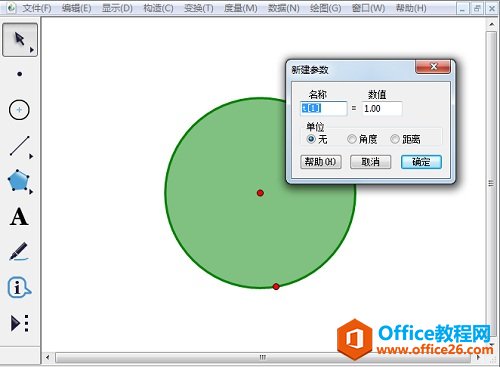Click the 帮助(H) button in dialog

pos(321,162)
